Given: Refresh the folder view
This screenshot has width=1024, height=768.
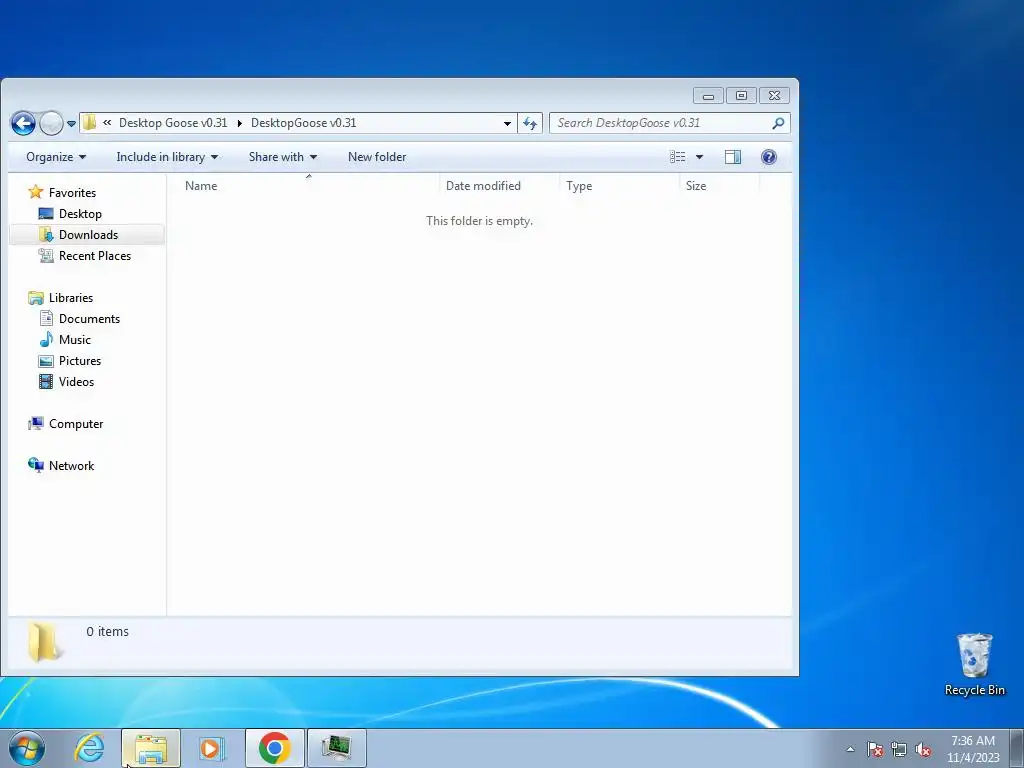Looking at the screenshot, I should click(530, 123).
